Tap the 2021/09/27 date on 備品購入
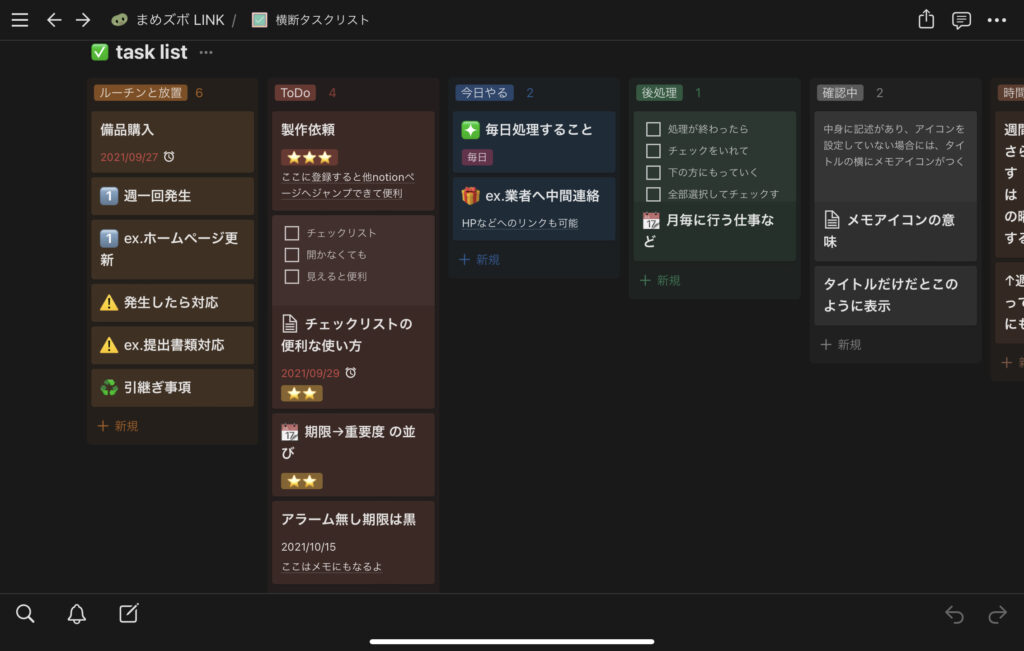 [129, 157]
